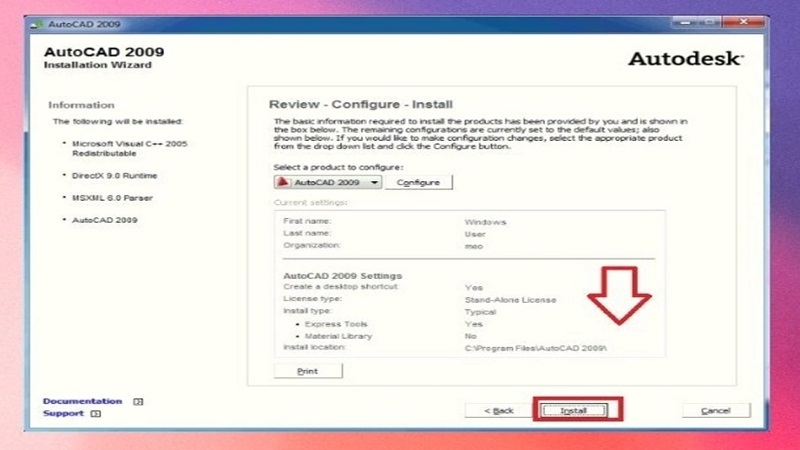Click the red AutoCAD icon in the product selector
800x450 pixels.
283,183
